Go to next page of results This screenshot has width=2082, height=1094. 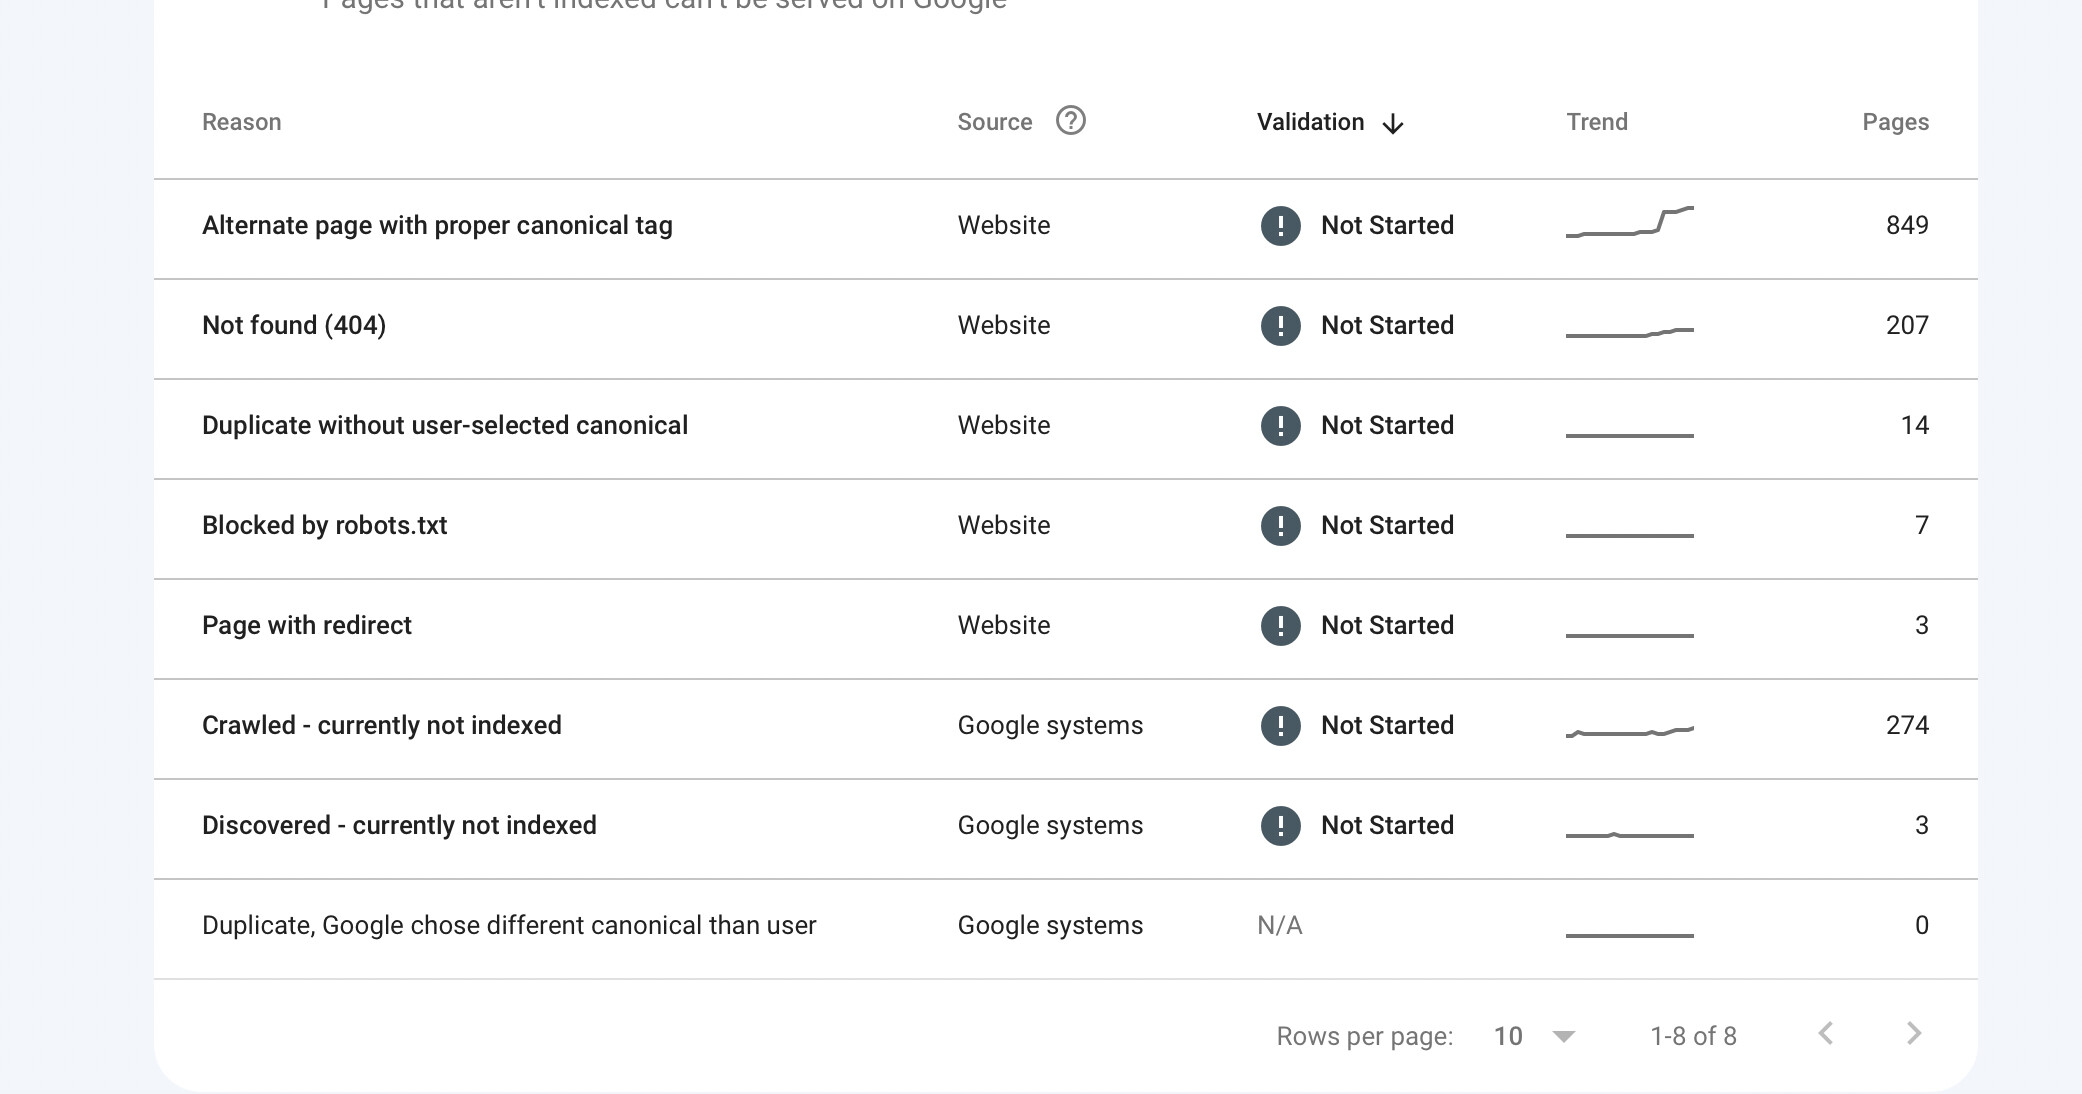click(1913, 1034)
